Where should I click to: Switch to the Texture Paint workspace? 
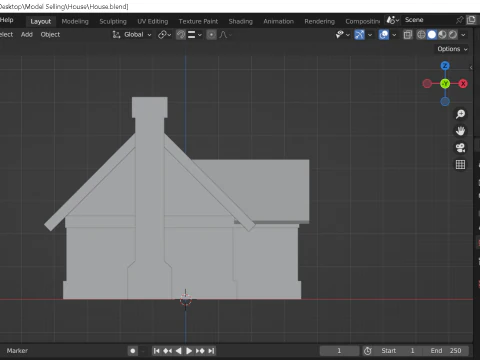198,21
